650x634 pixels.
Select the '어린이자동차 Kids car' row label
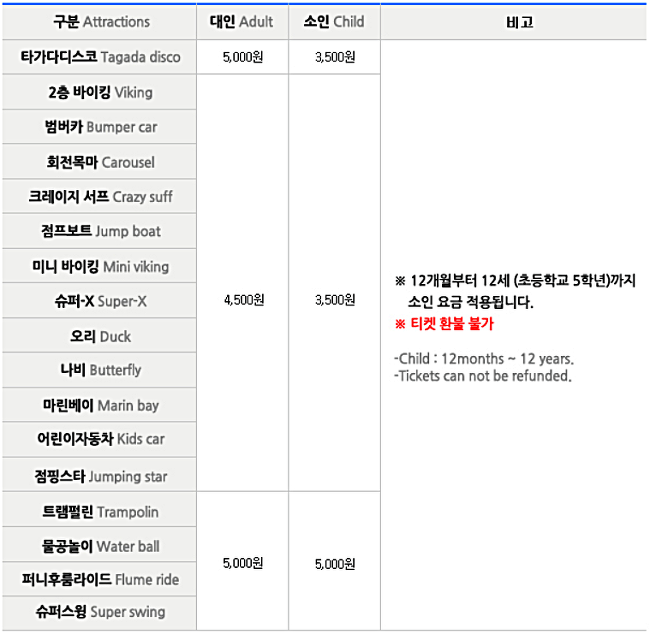(x=101, y=439)
